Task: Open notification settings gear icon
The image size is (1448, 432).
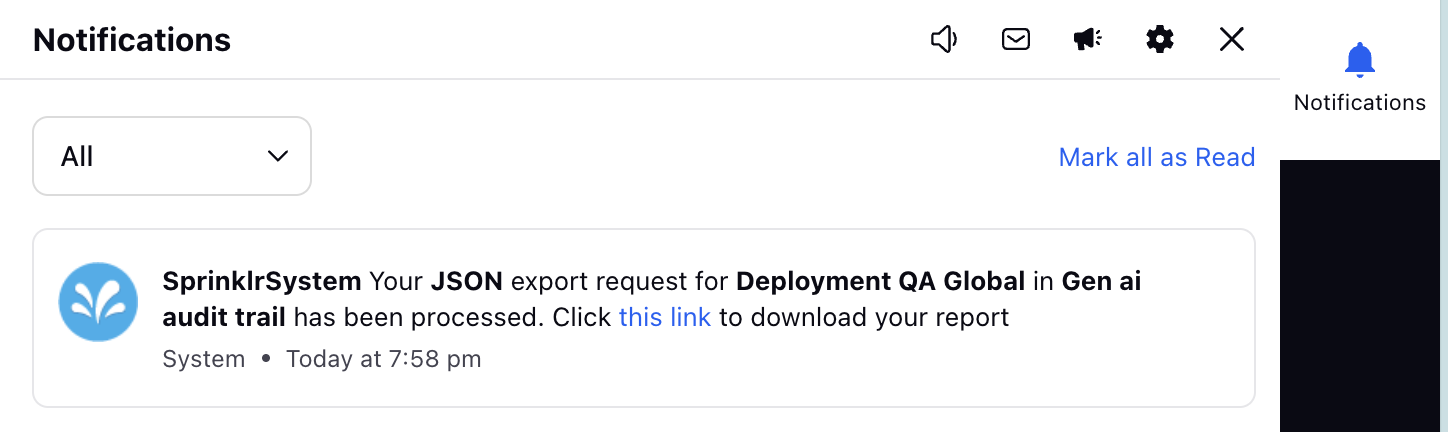Action: pos(1160,39)
